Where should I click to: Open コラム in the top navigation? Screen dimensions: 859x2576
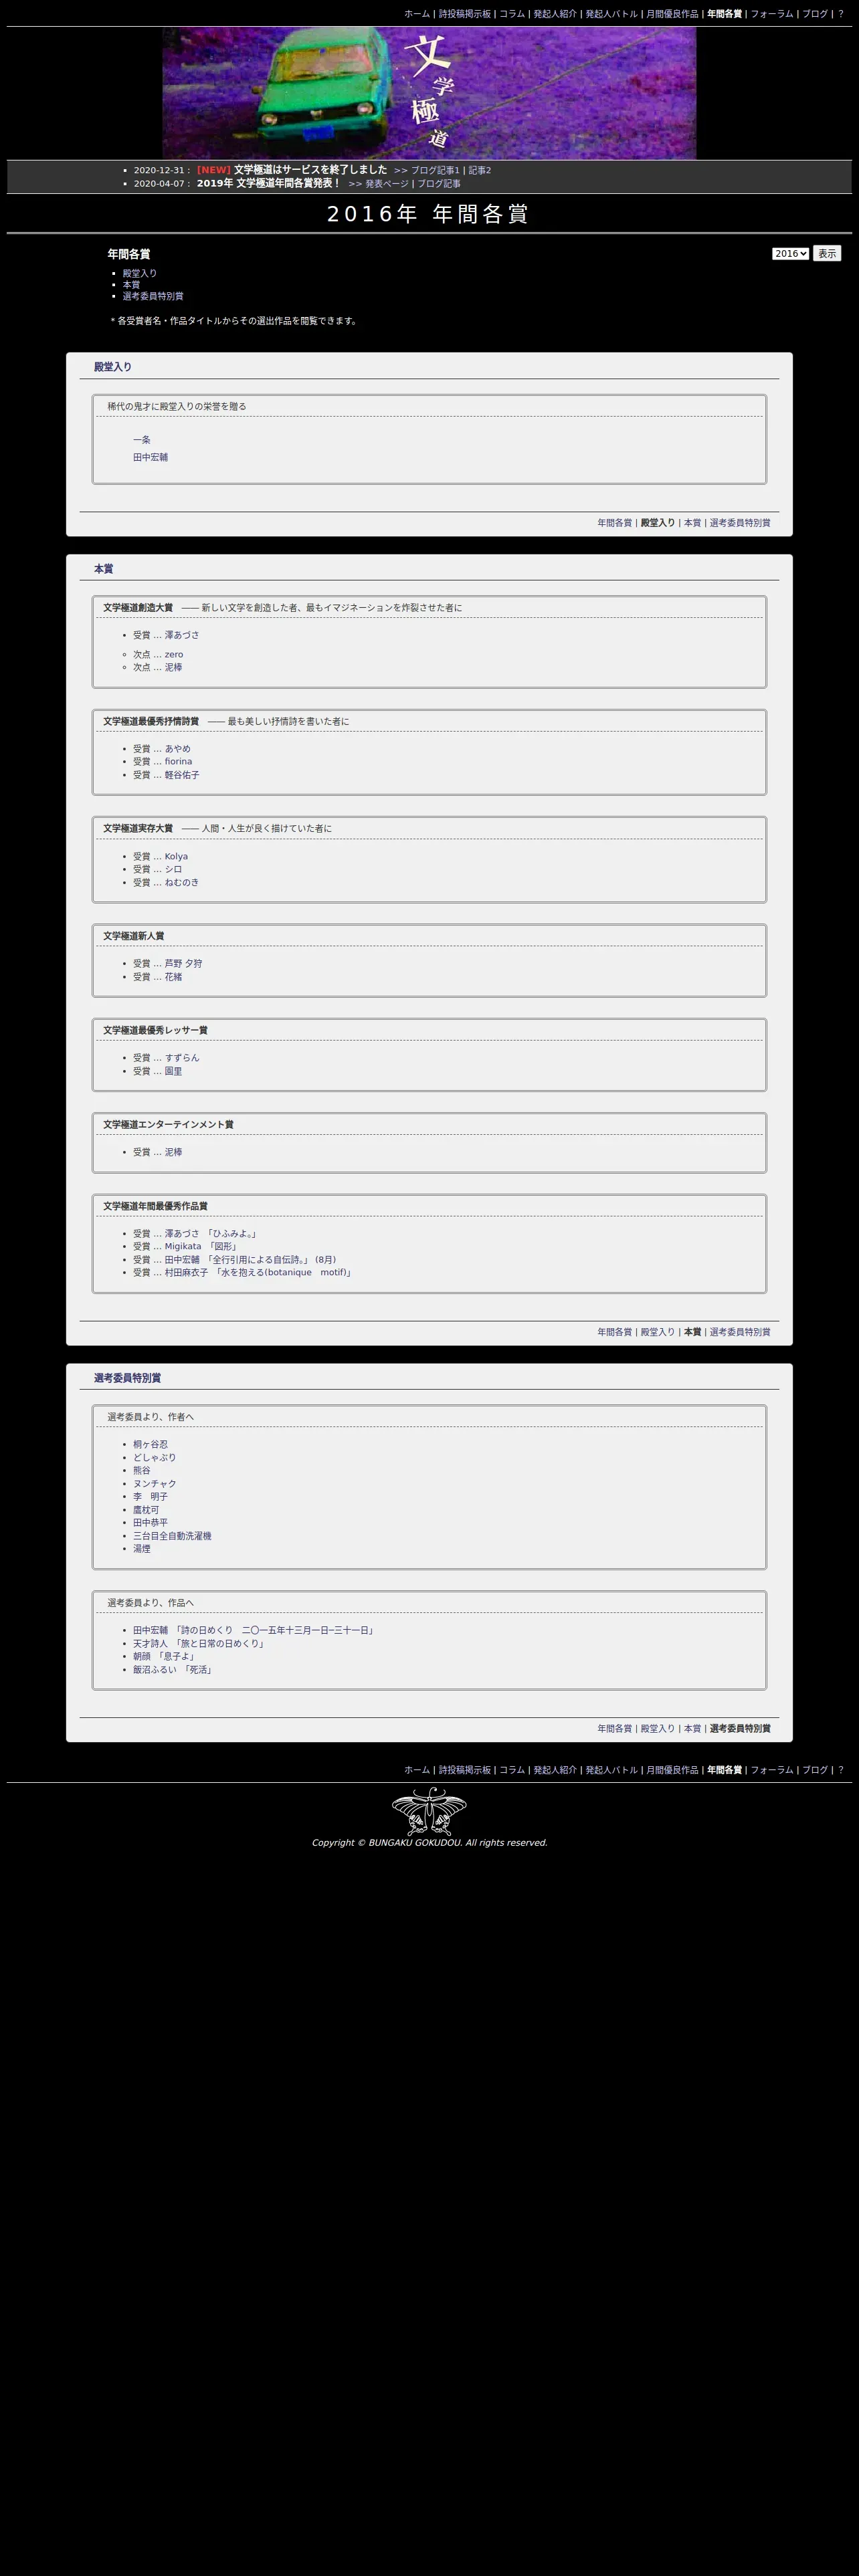click(x=512, y=14)
